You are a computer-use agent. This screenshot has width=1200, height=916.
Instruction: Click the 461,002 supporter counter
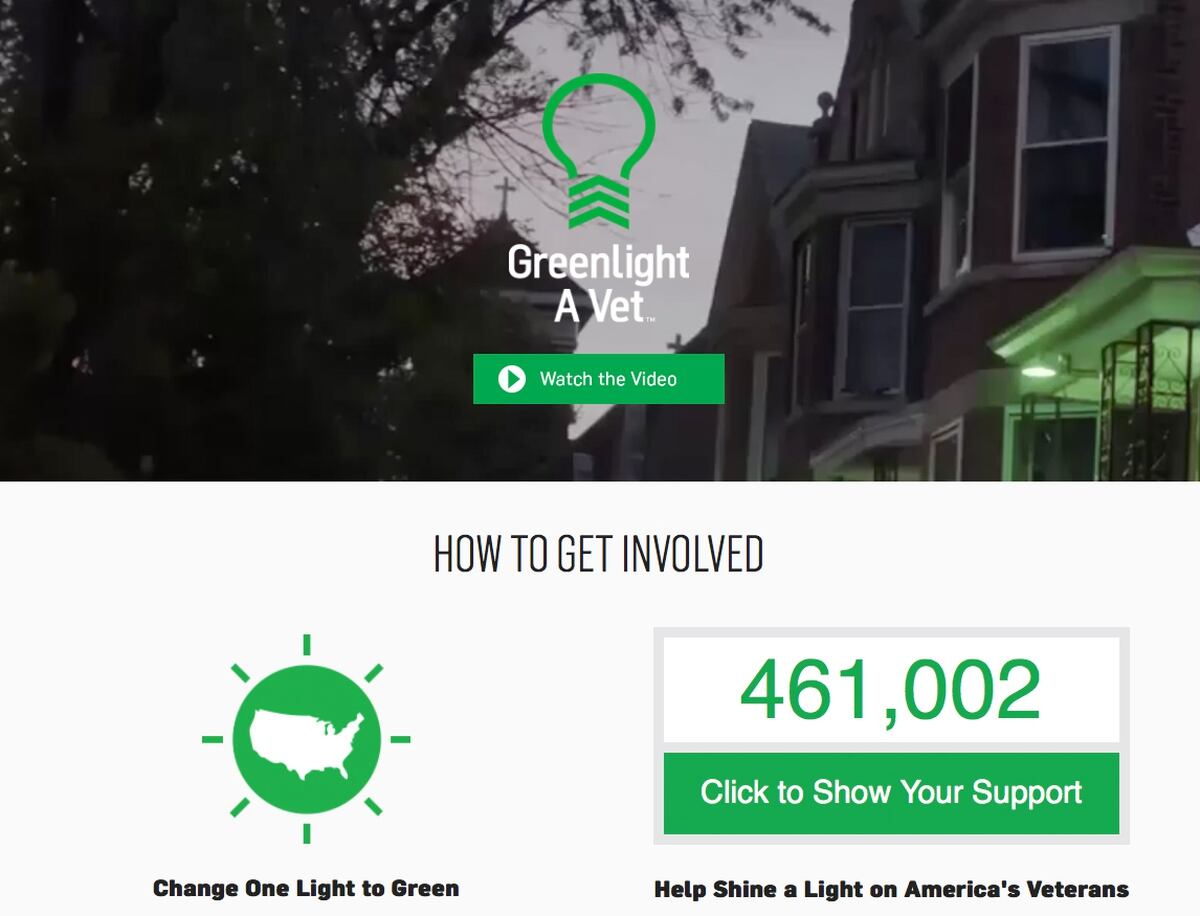click(891, 690)
